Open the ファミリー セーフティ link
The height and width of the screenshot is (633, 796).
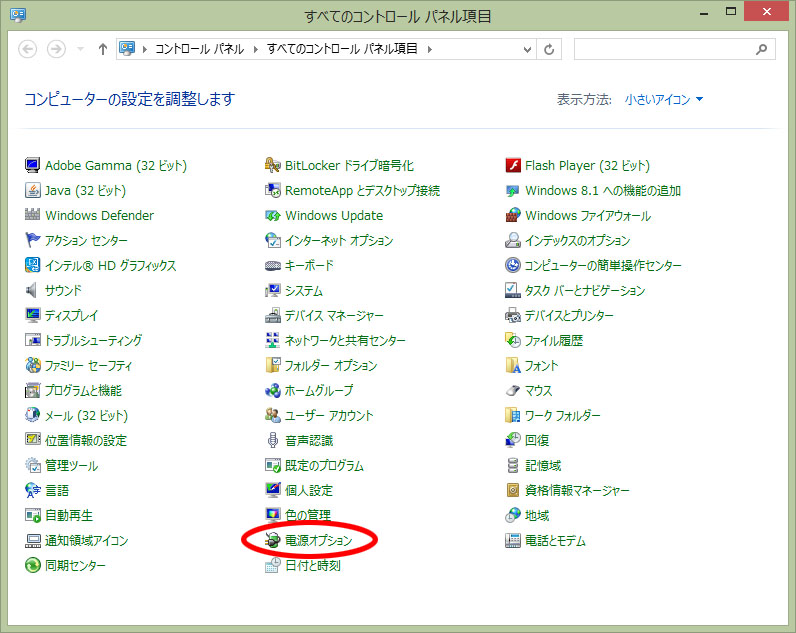[x=88, y=365]
